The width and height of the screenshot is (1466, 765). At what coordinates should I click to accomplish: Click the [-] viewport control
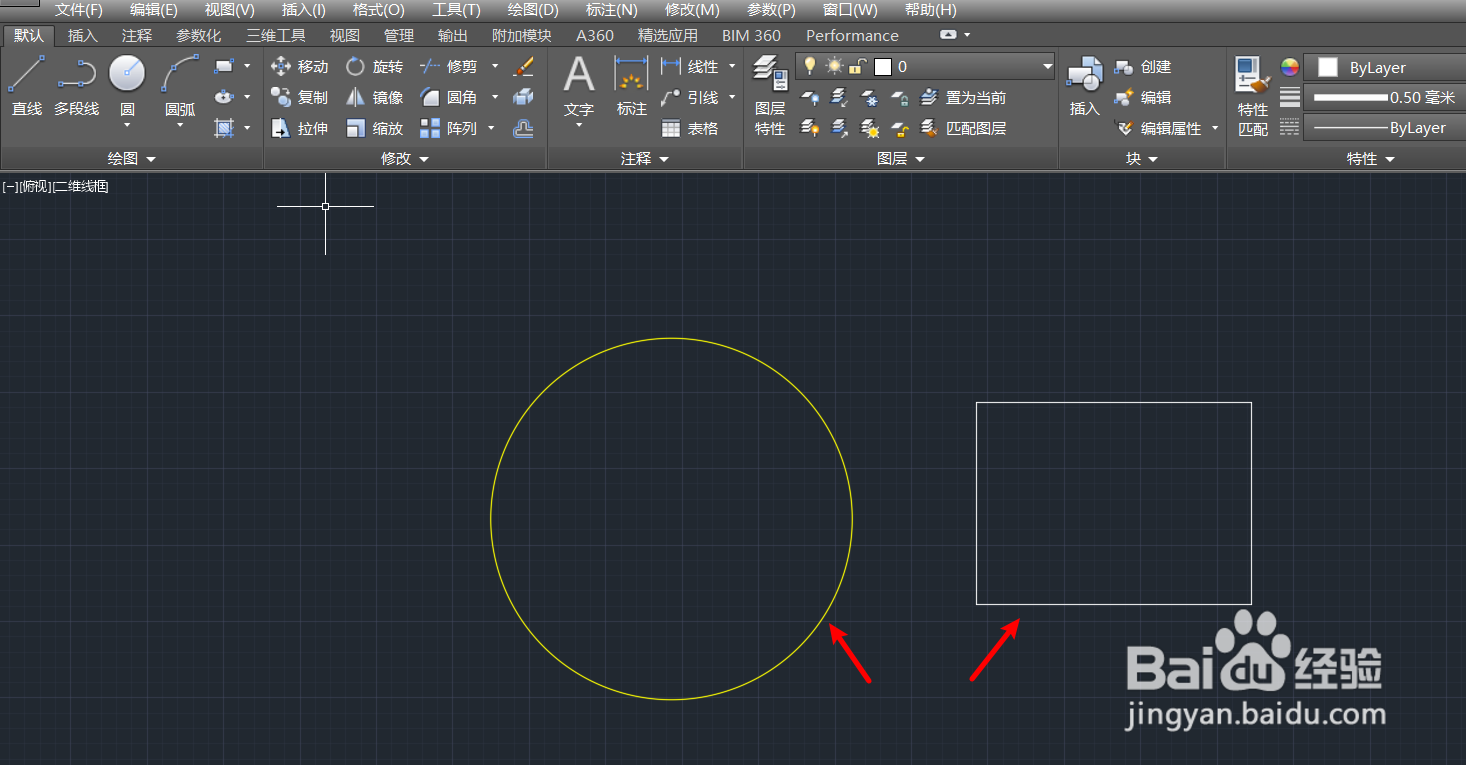10,187
